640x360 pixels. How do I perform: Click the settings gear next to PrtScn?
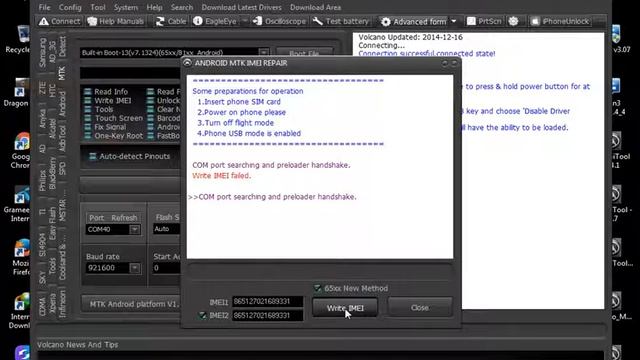tap(513, 21)
